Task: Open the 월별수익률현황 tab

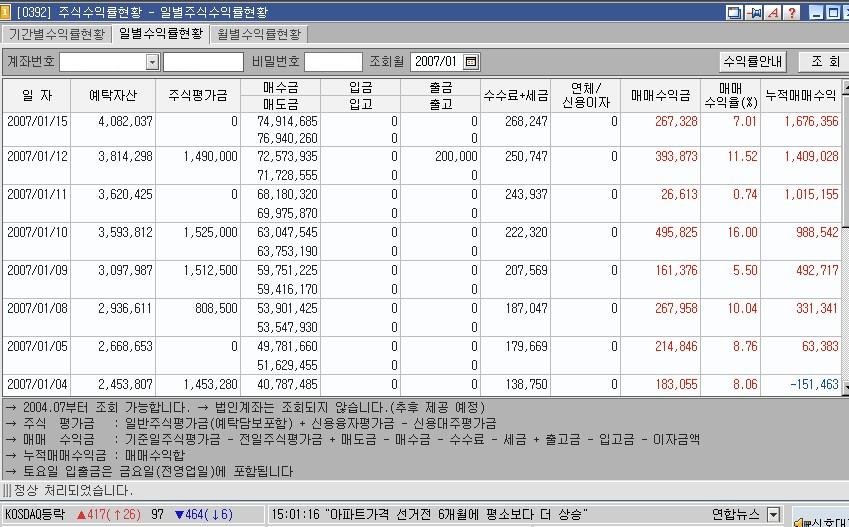Action: [260, 34]
